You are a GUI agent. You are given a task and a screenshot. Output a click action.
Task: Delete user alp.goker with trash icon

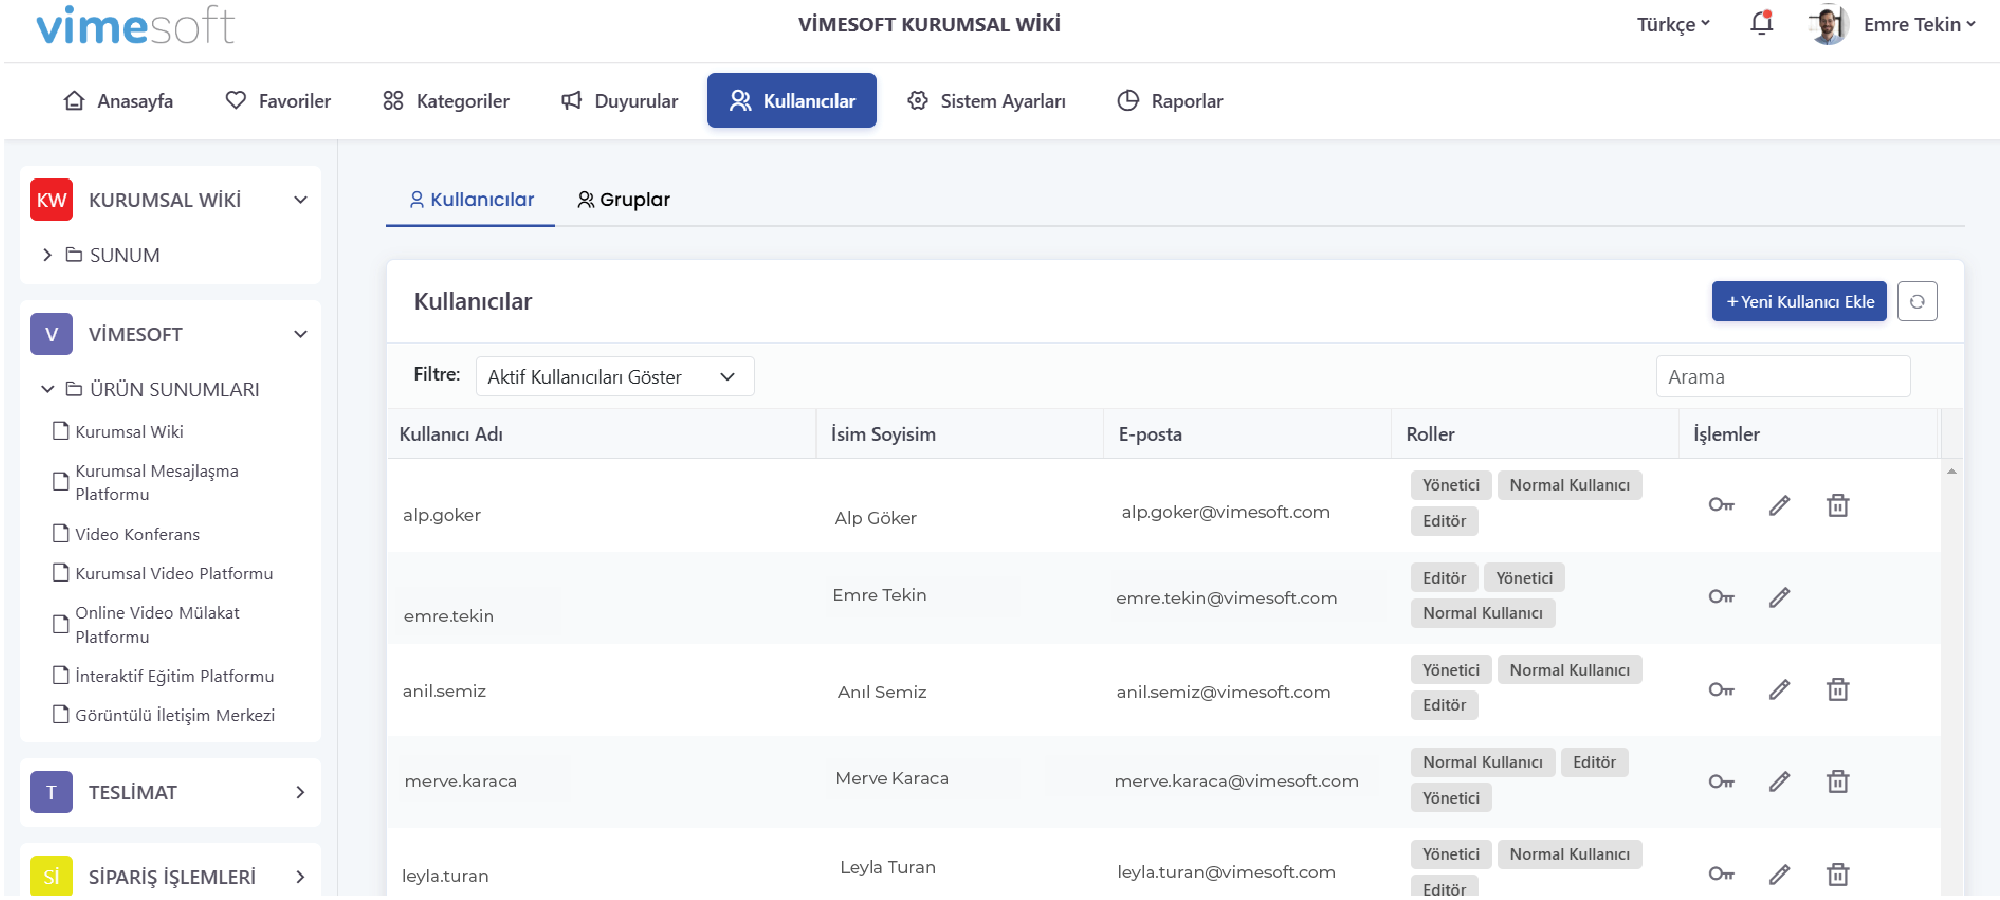(x=1838, y=505)
